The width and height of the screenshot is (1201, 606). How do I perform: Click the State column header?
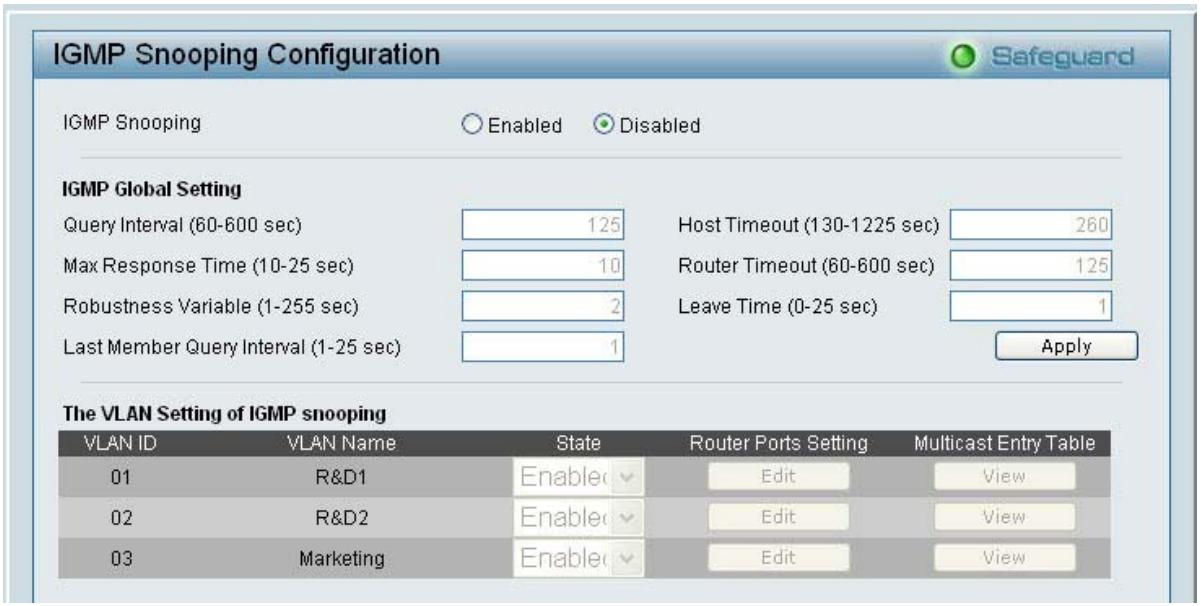578,443
